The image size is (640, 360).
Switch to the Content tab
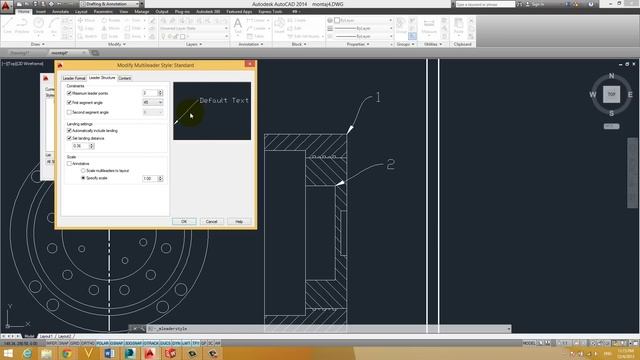coord(125,78)
